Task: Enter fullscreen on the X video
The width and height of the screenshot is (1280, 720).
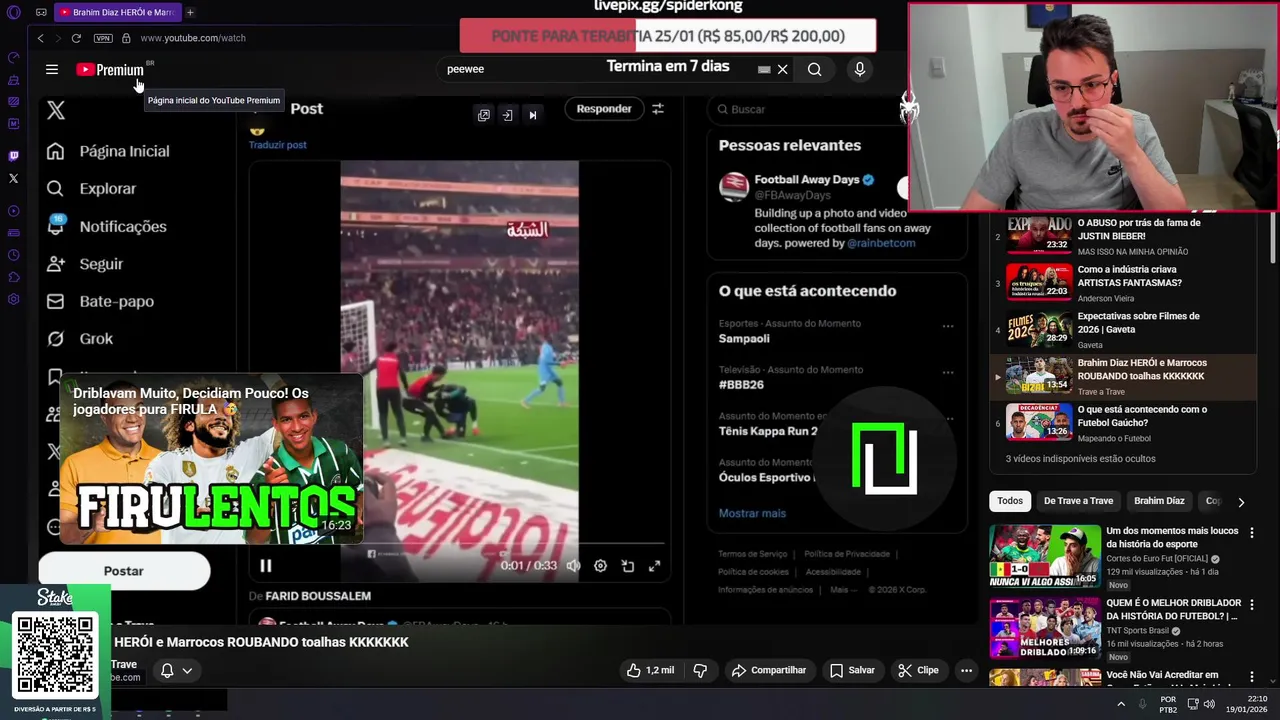Action: point(654,566)
